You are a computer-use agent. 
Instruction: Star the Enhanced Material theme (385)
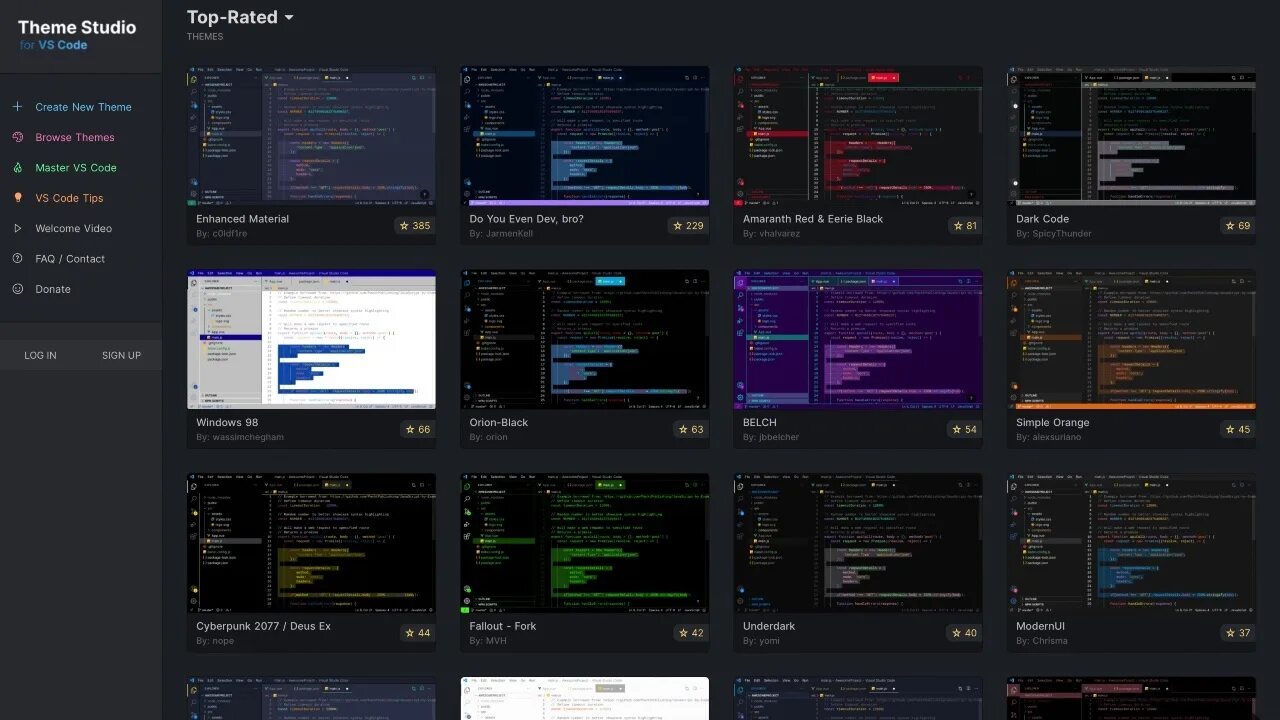(414, 226)
